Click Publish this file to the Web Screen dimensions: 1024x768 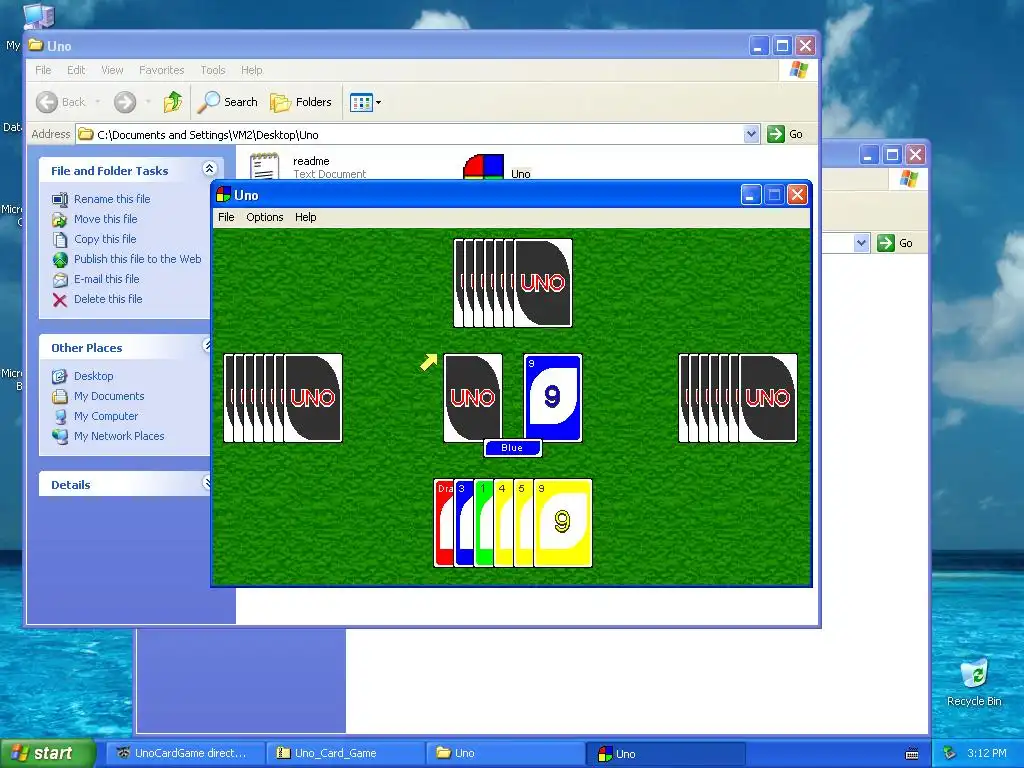point(138,259)
